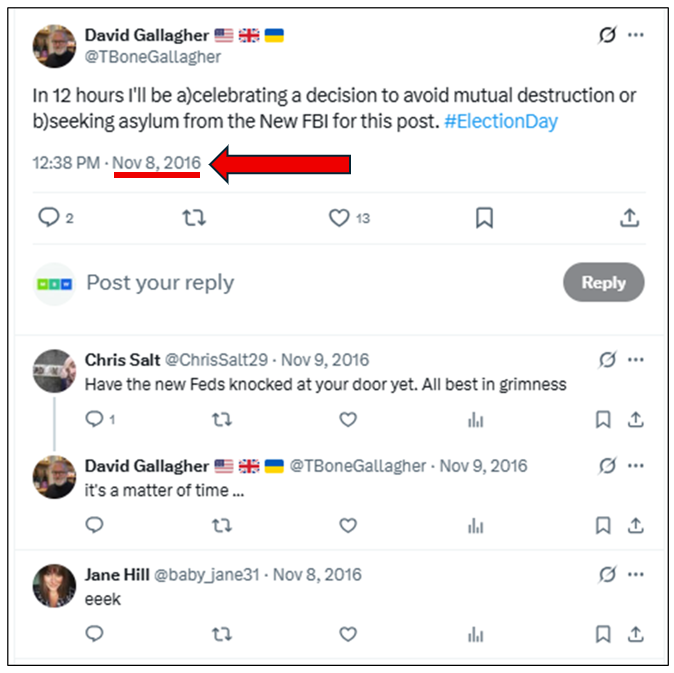Open more options on Chris Salt's reply

636,360
